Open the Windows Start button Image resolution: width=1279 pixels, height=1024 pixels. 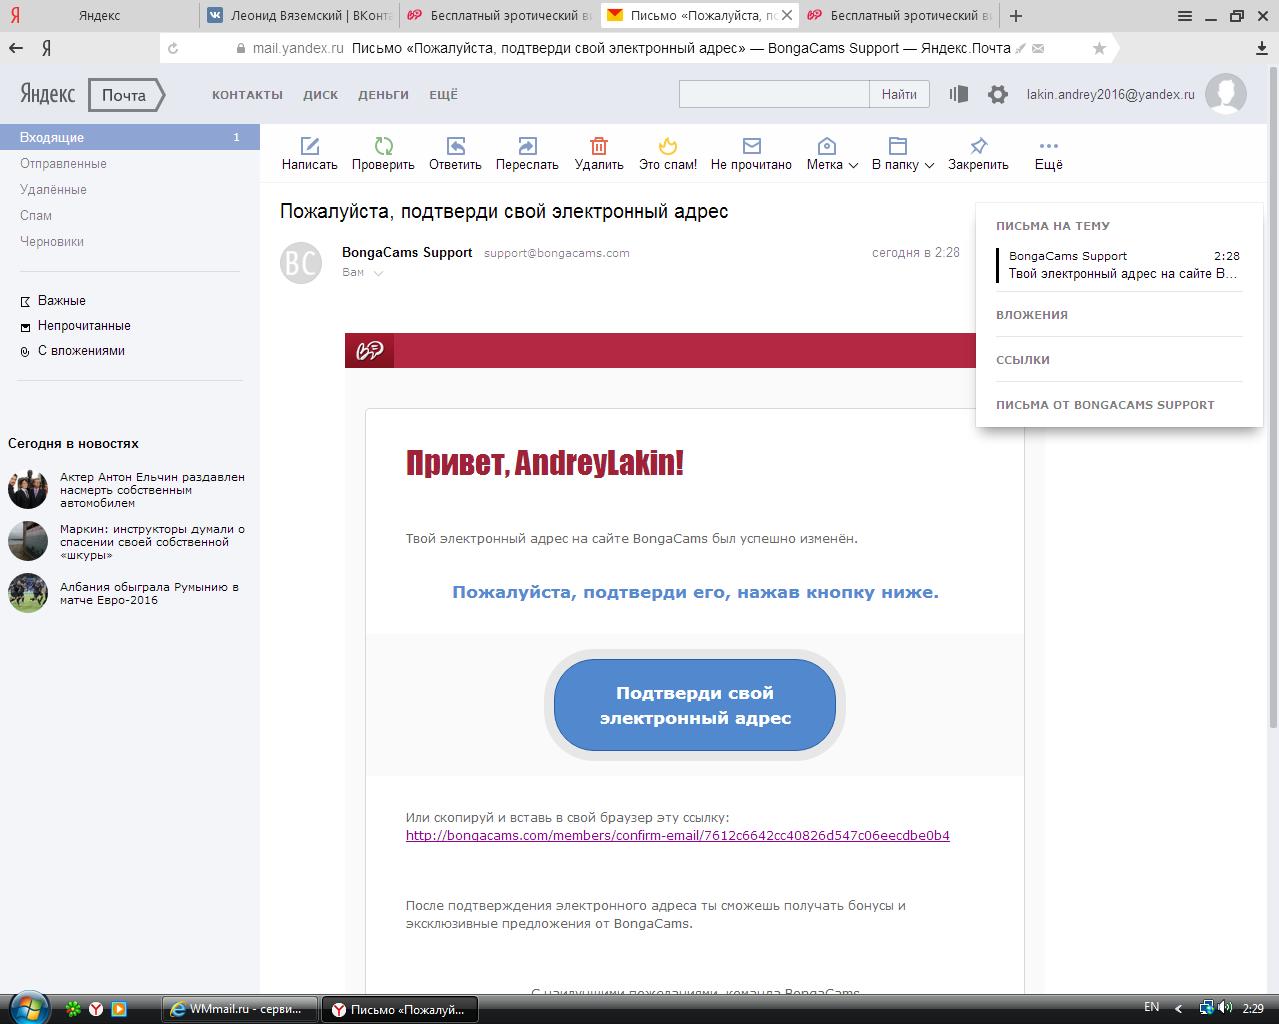point(28,1007)
